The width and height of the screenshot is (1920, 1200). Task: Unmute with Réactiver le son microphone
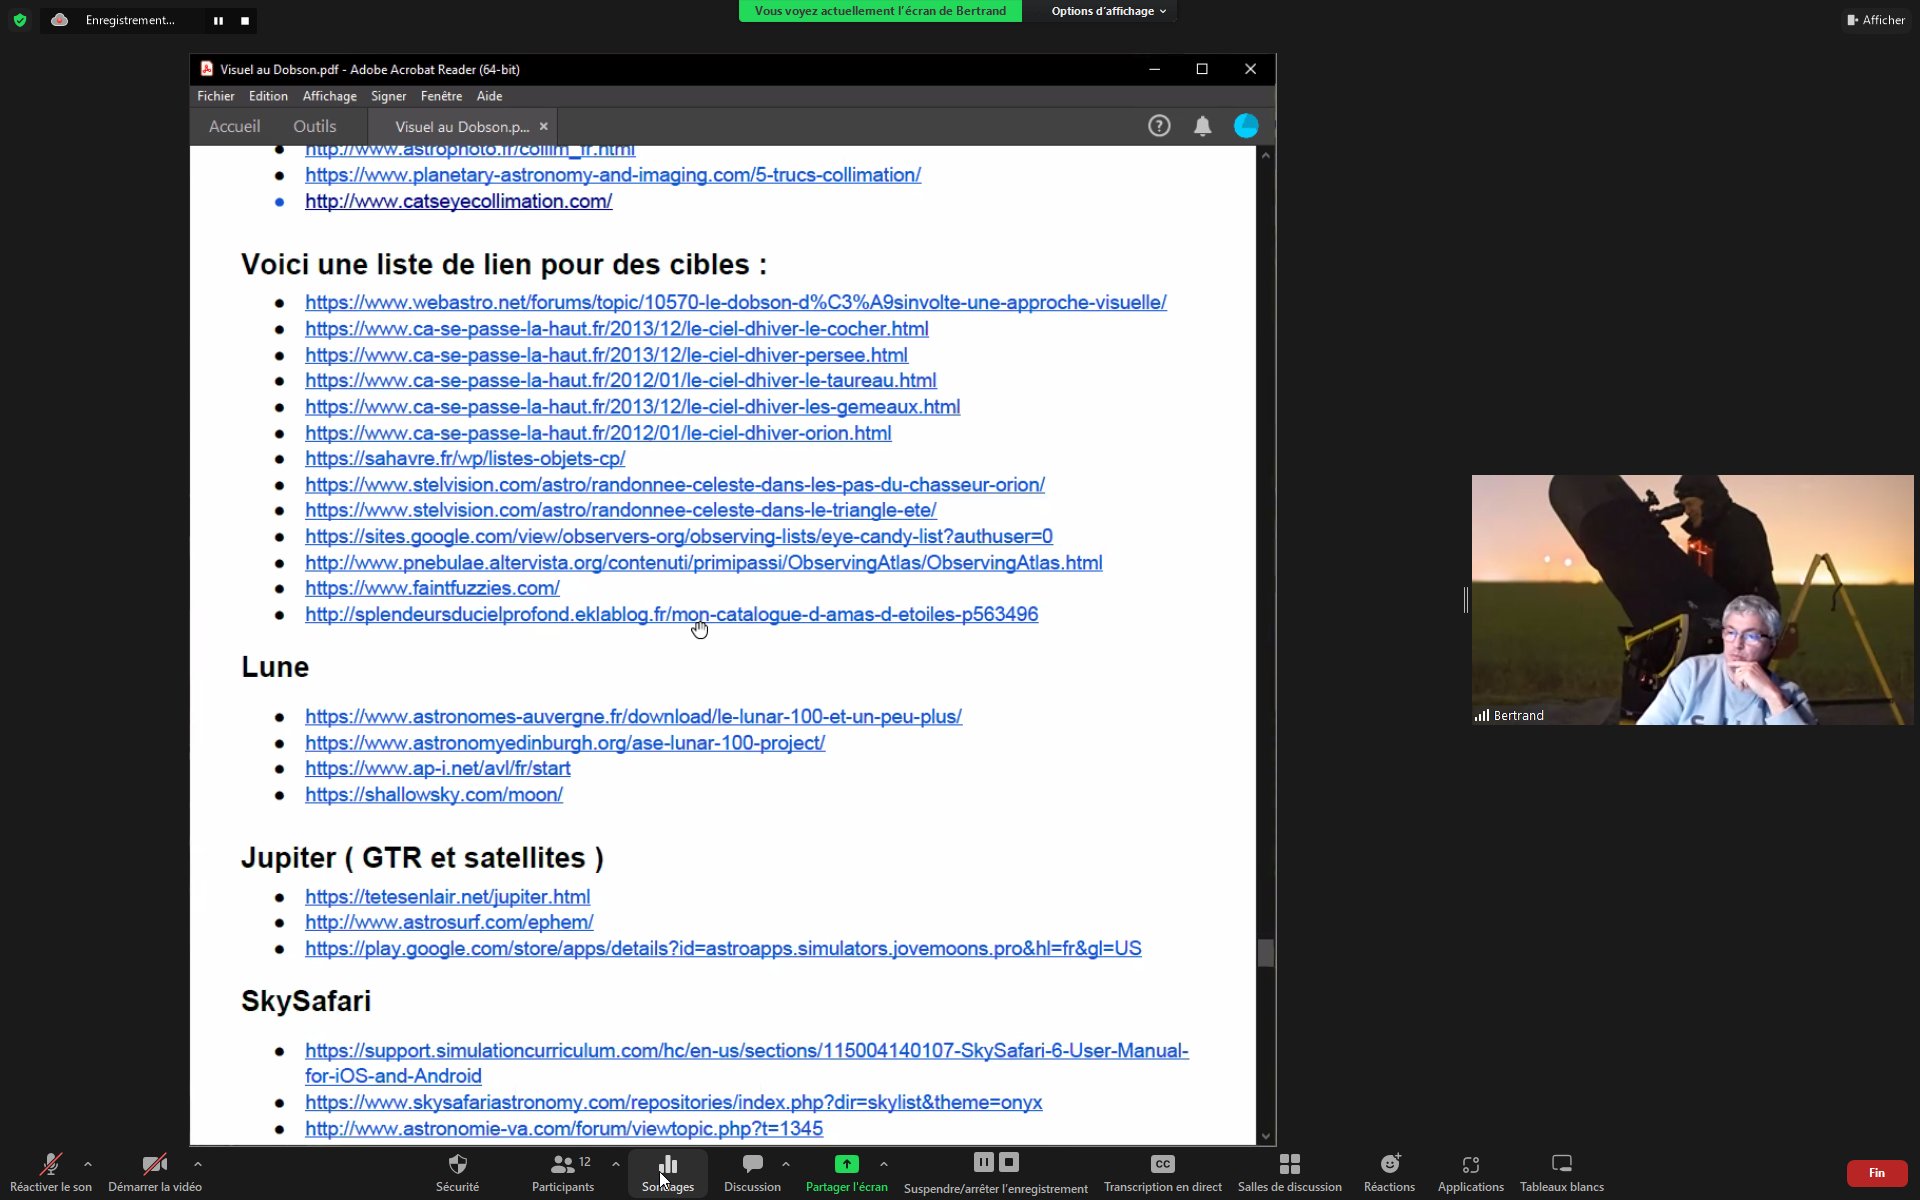point(50,1164)
